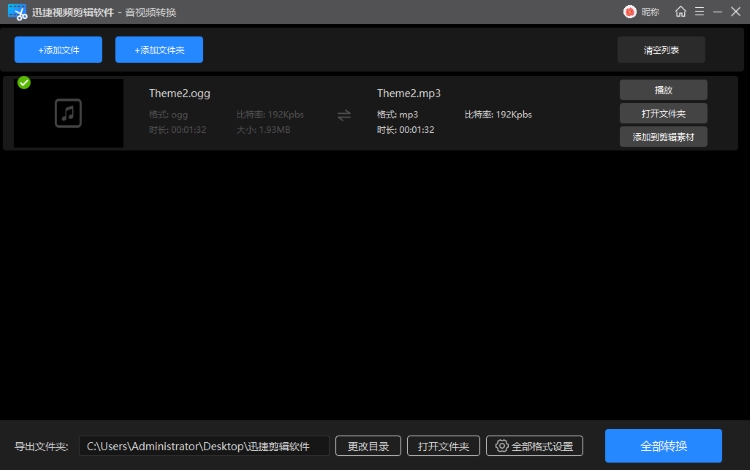Open the hamburger menu in title bar
This screenshot has height=470, width=750.
coord(697,12)
